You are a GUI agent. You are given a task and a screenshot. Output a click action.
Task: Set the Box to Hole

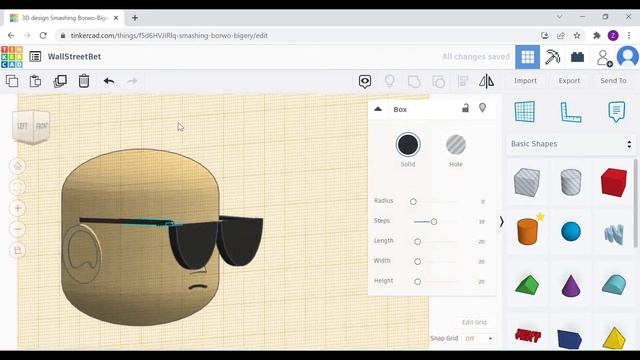[x=456, y=145]
